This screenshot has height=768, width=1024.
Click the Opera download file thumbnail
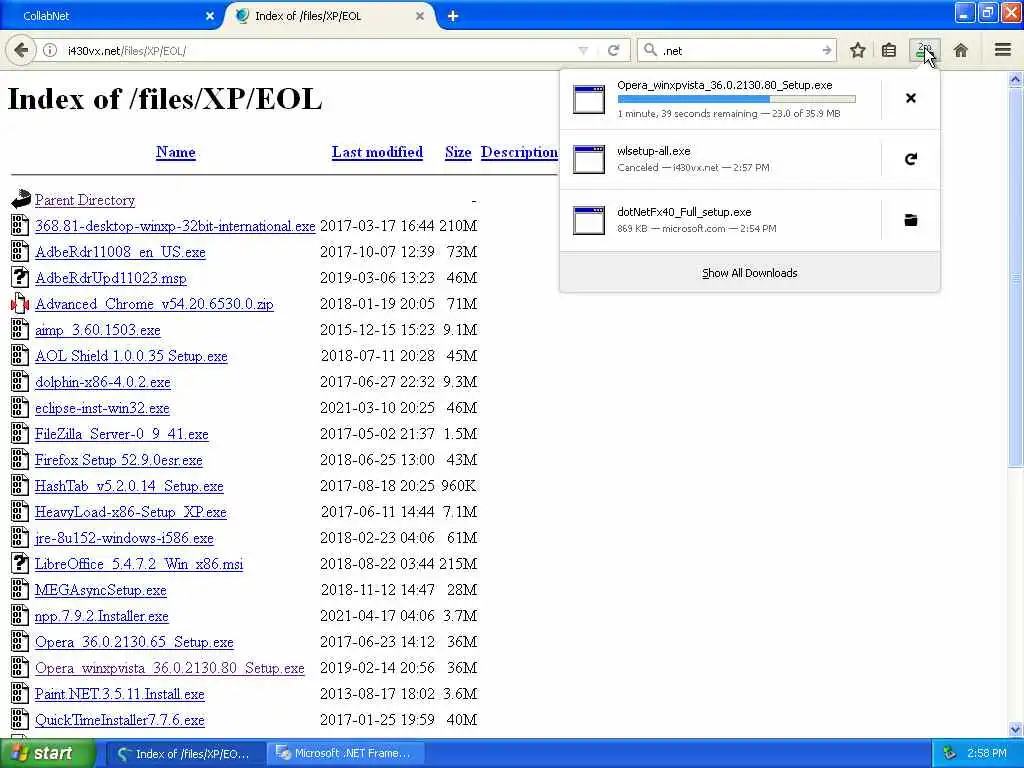click(x=588, y=99)
